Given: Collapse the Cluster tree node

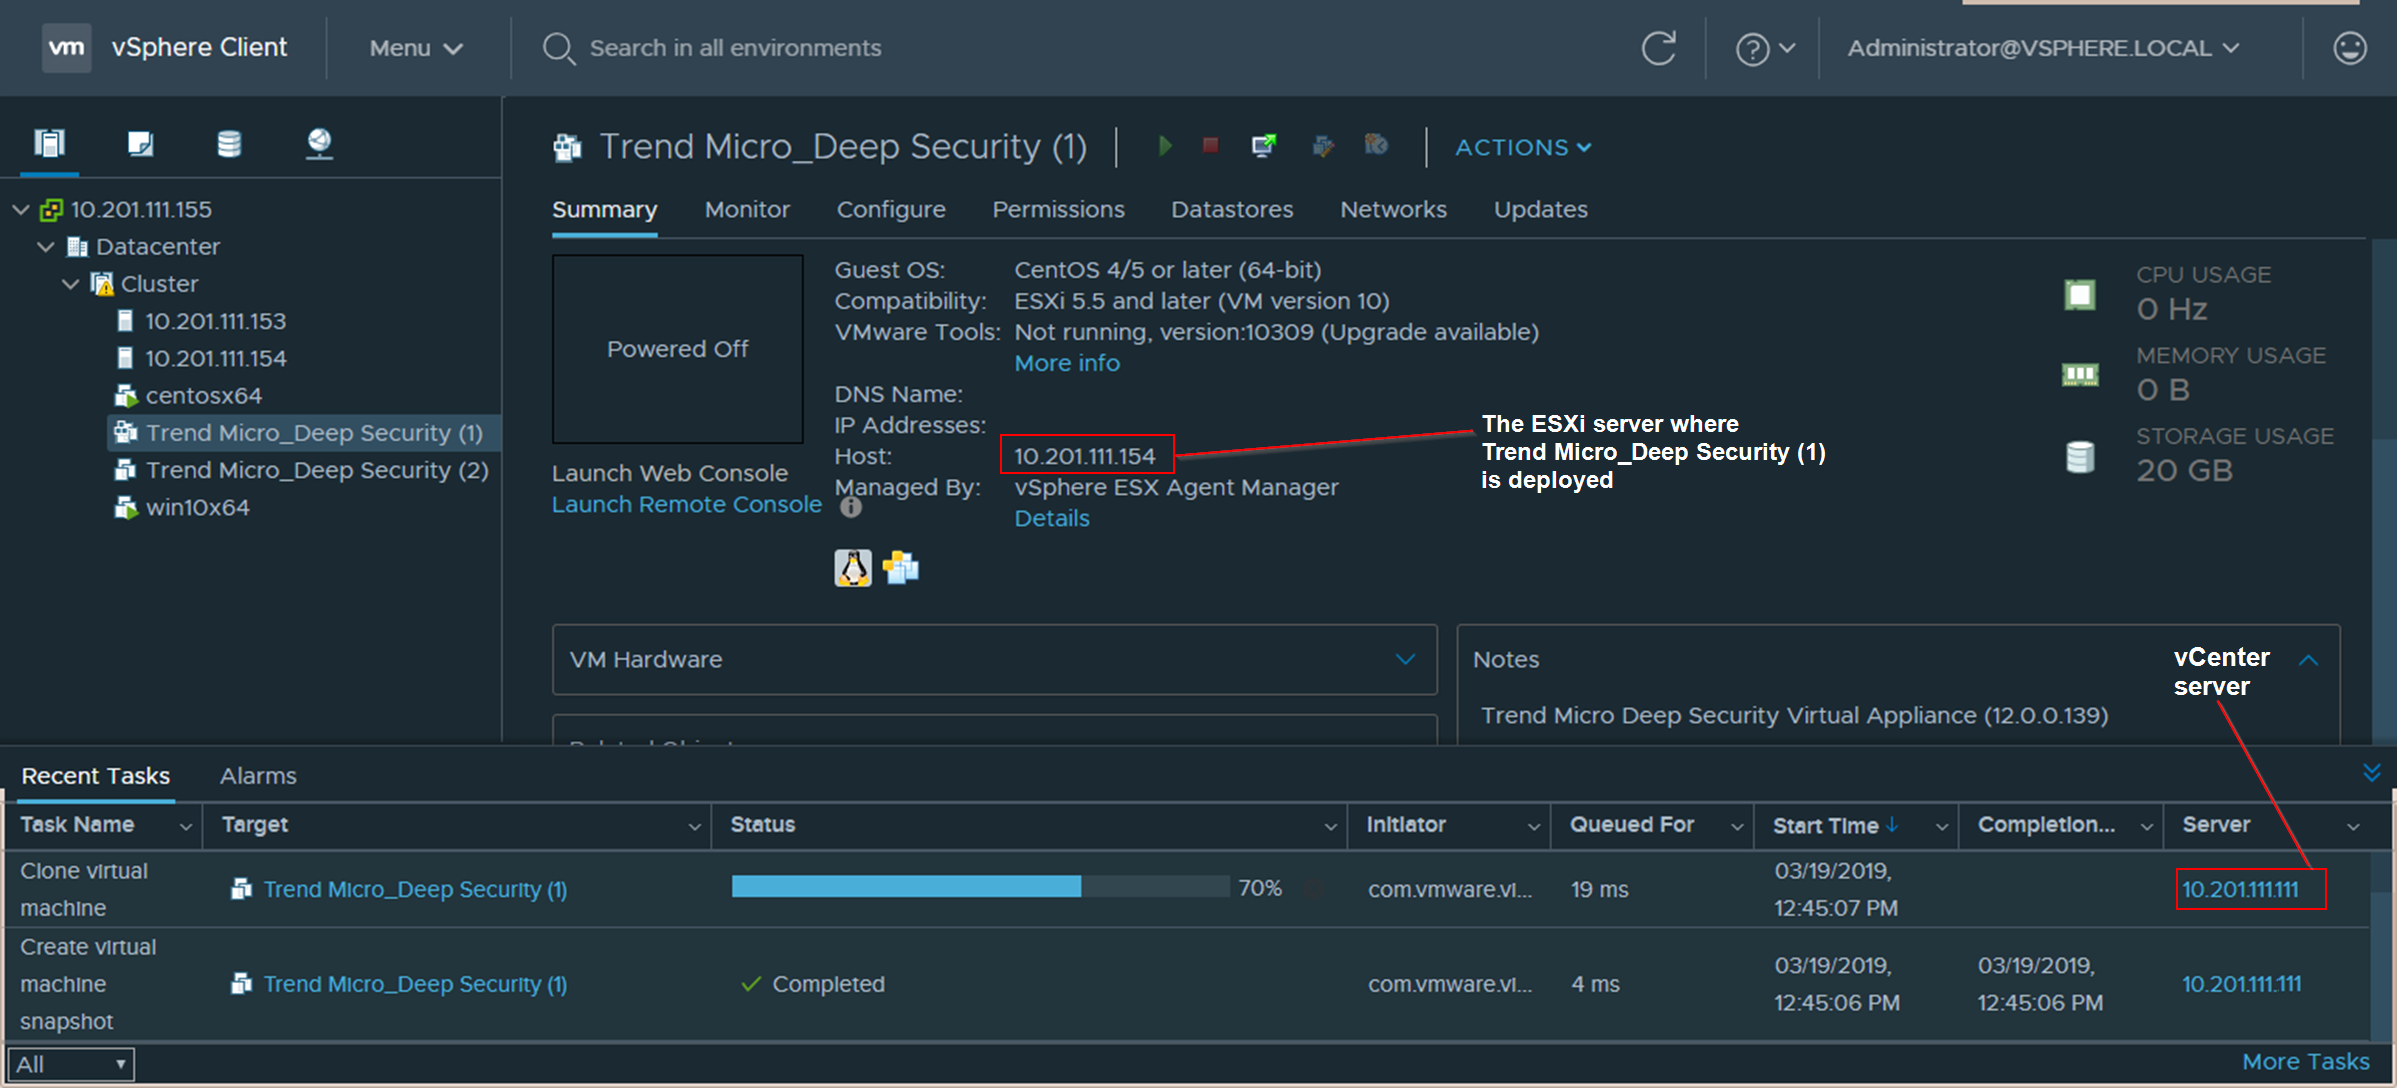Looking at the screenshot, I should pyautogui.click(x=71, y=284).
